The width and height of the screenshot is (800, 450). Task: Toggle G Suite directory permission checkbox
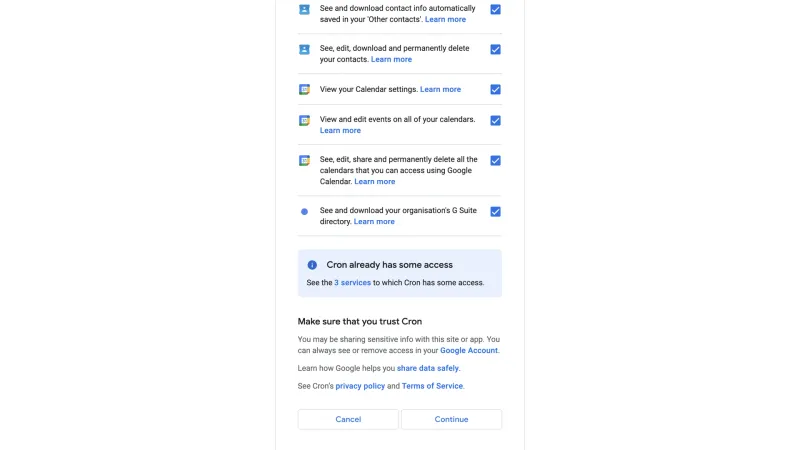(x=495, y=212)
